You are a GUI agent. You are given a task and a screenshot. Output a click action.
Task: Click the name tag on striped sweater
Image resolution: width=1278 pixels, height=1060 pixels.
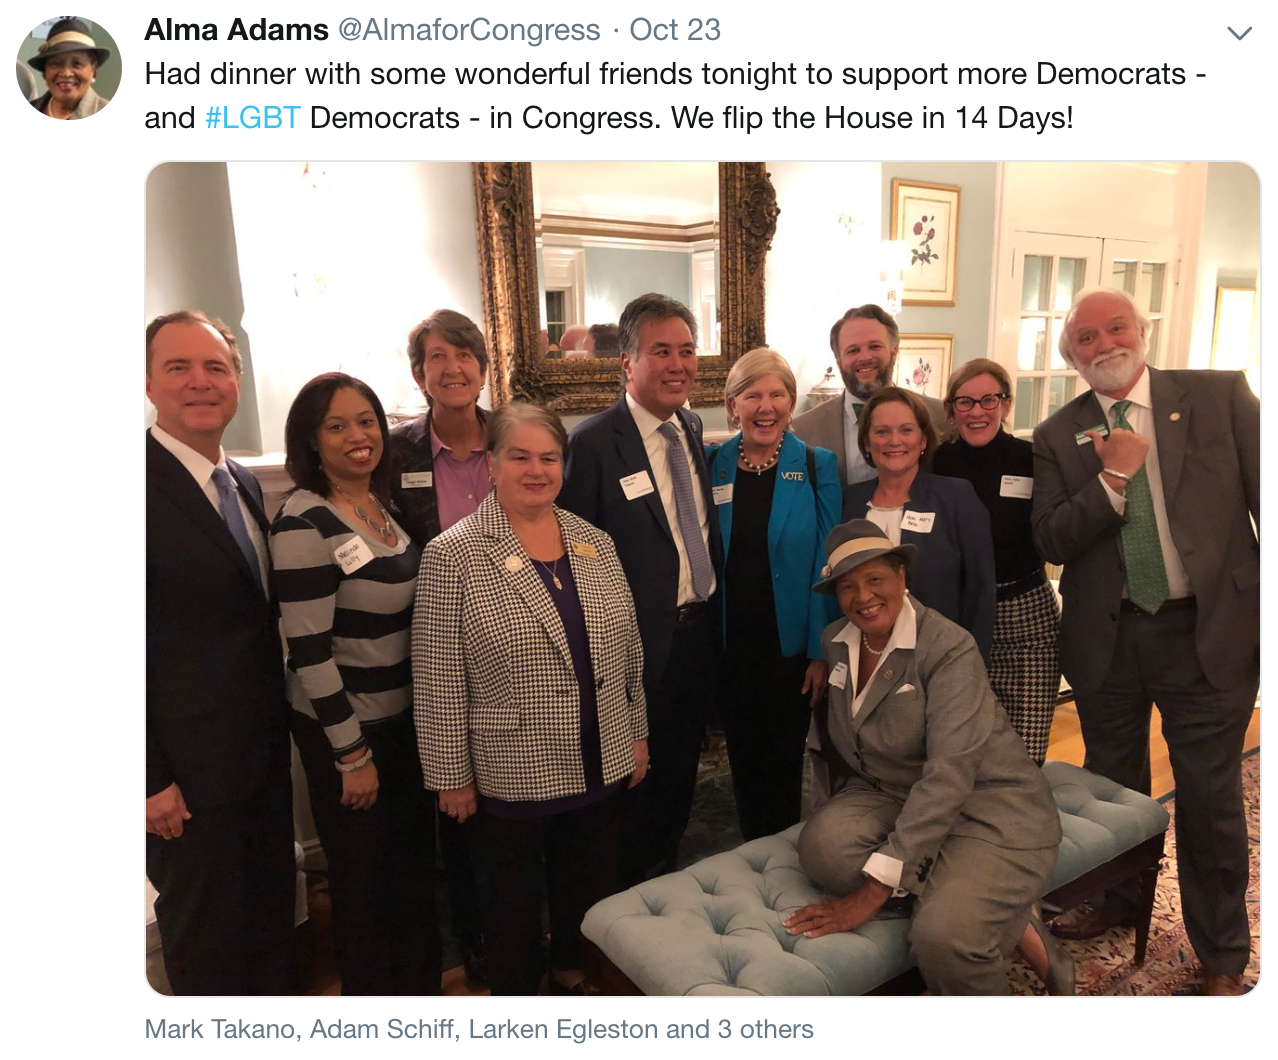point(353,555)
